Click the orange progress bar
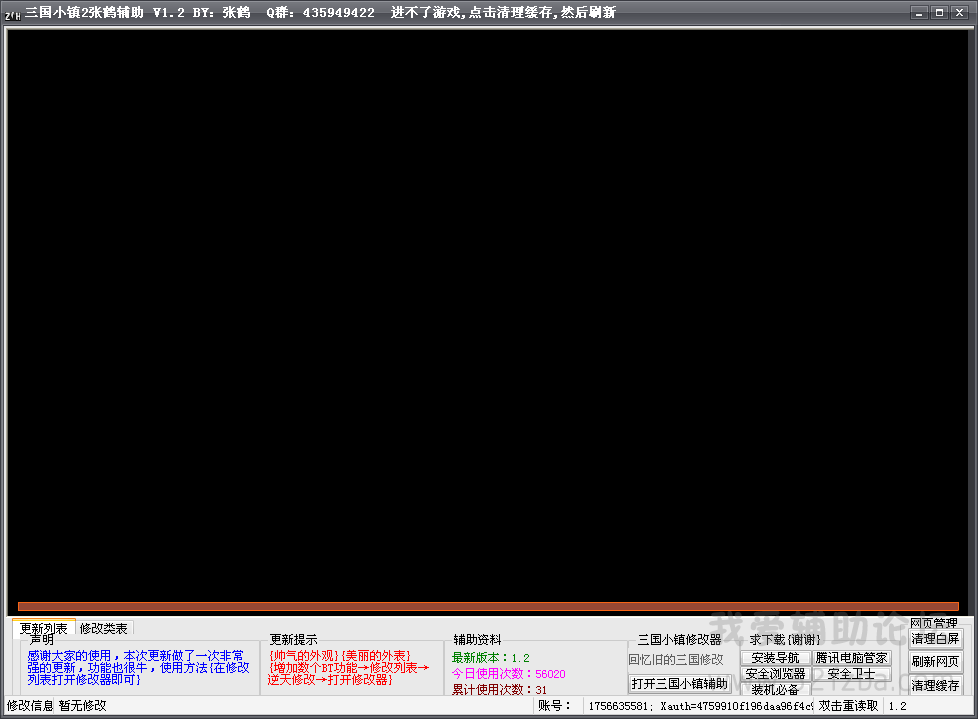 [488, 606]
